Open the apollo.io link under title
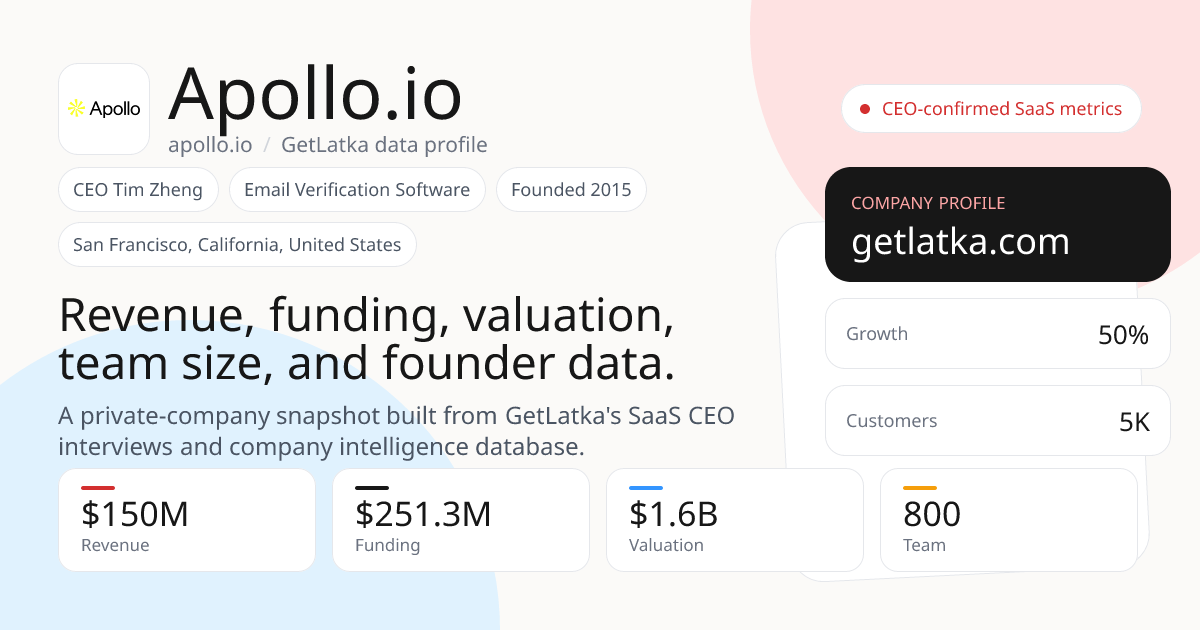Image resolution: width=1200 pixels, height=630 pixels. coord(210,145)
